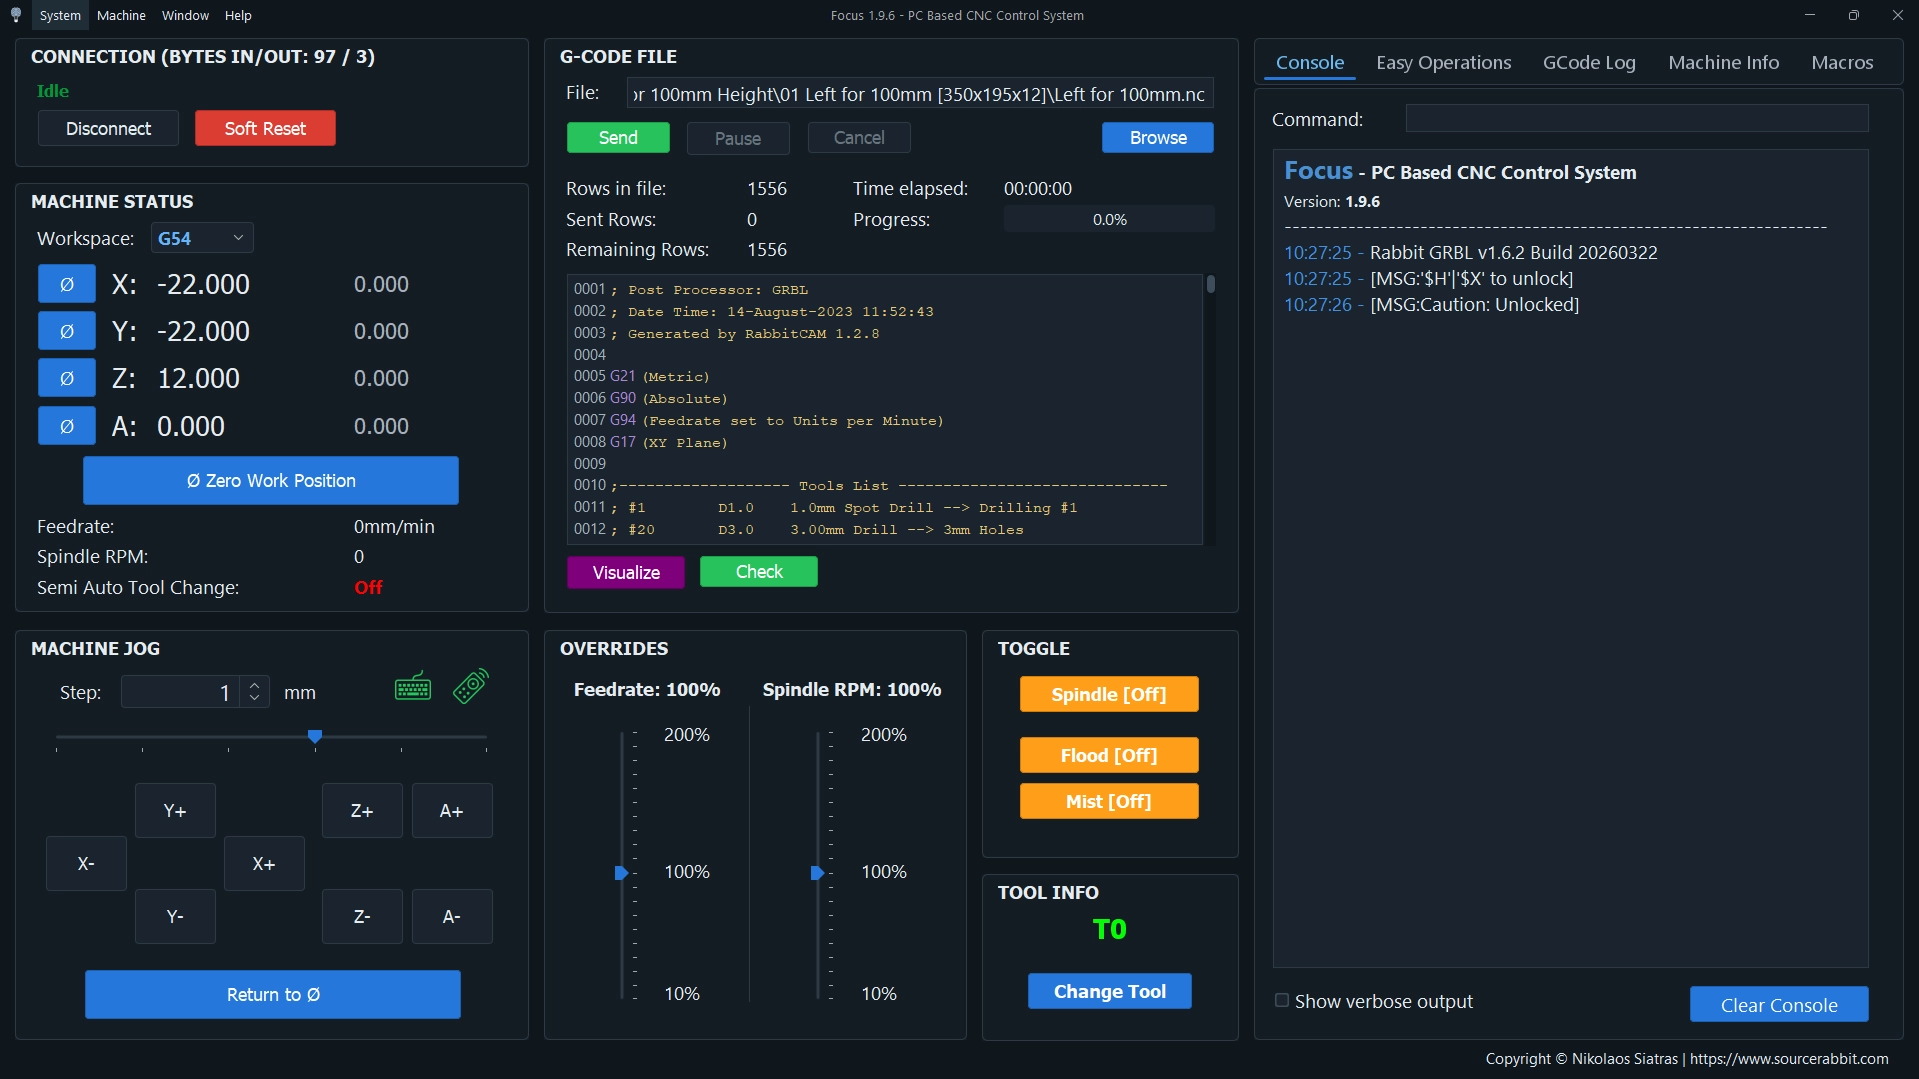This screenshot has width=1919, height=1079.
Task: Toggle Spindle [Off] button
Action: coord(1109,694)
